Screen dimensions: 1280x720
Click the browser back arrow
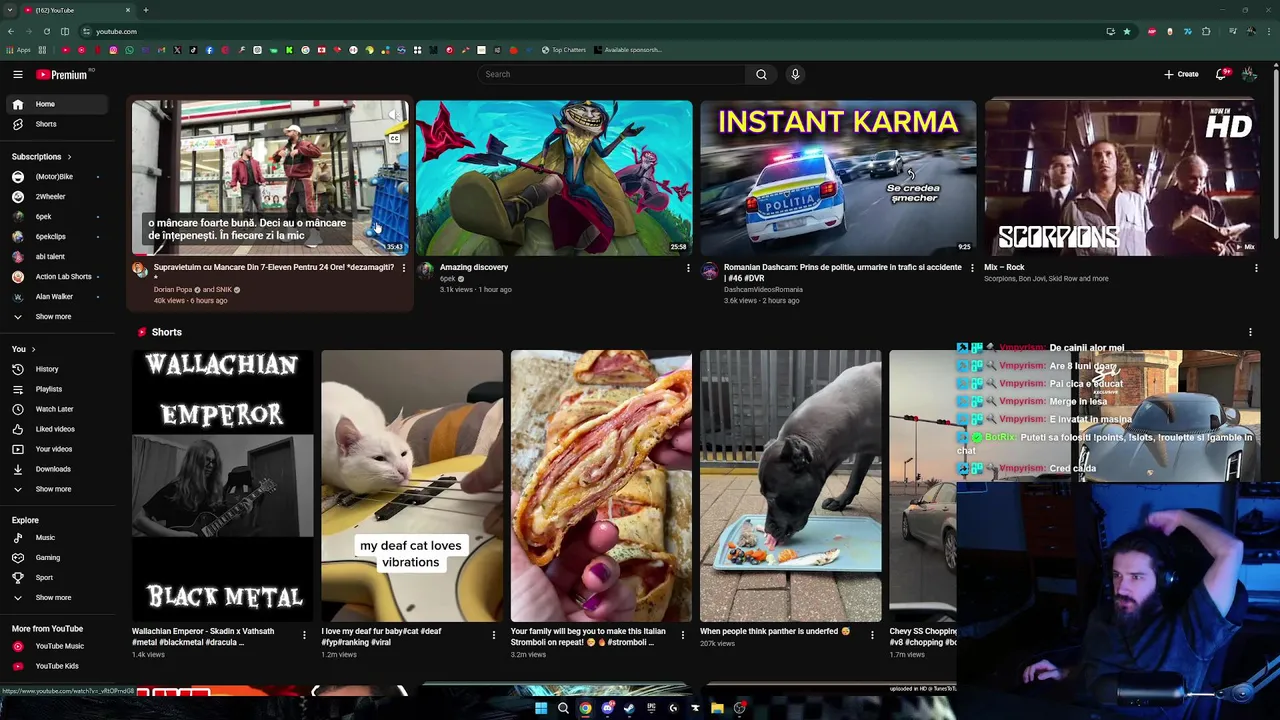pyautogui.click(x=11, y=31)
